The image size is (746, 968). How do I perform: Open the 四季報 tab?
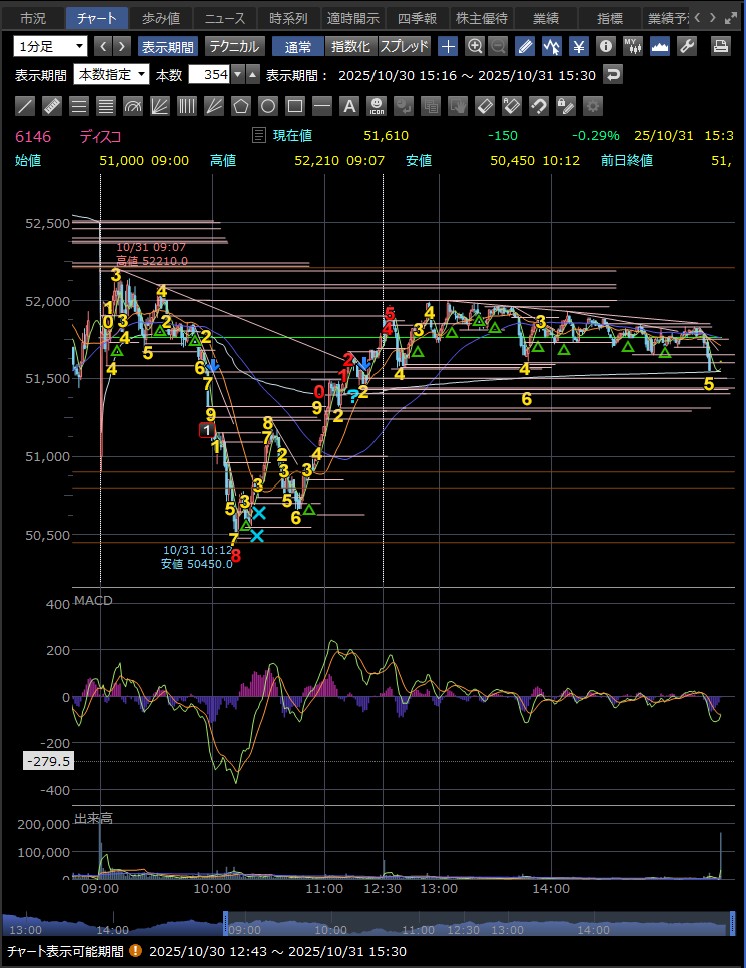pos(417,17)
